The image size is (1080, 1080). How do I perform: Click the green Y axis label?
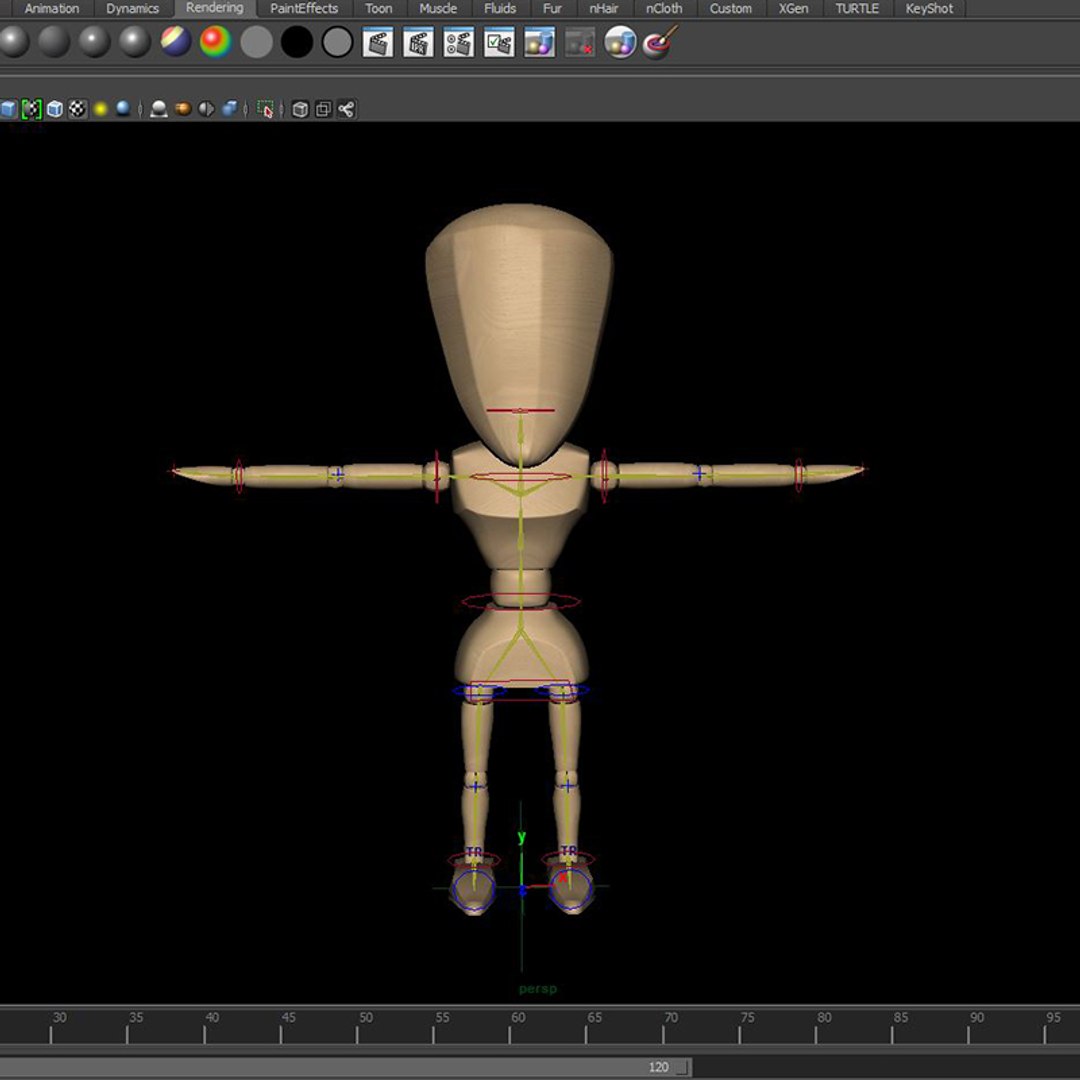pyautogui.click(x=521, y=837)
